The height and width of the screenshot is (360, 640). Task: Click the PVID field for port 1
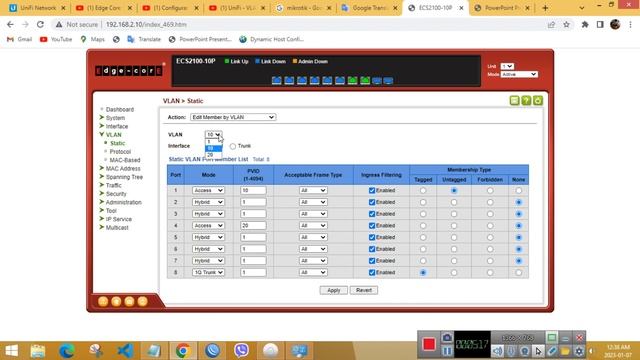tap(253, 190)
